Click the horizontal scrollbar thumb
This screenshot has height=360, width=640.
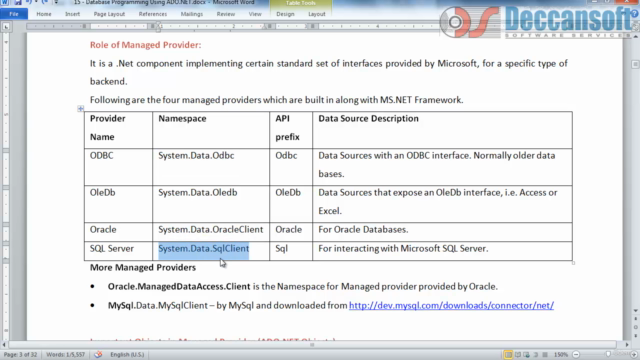(312, 345)
